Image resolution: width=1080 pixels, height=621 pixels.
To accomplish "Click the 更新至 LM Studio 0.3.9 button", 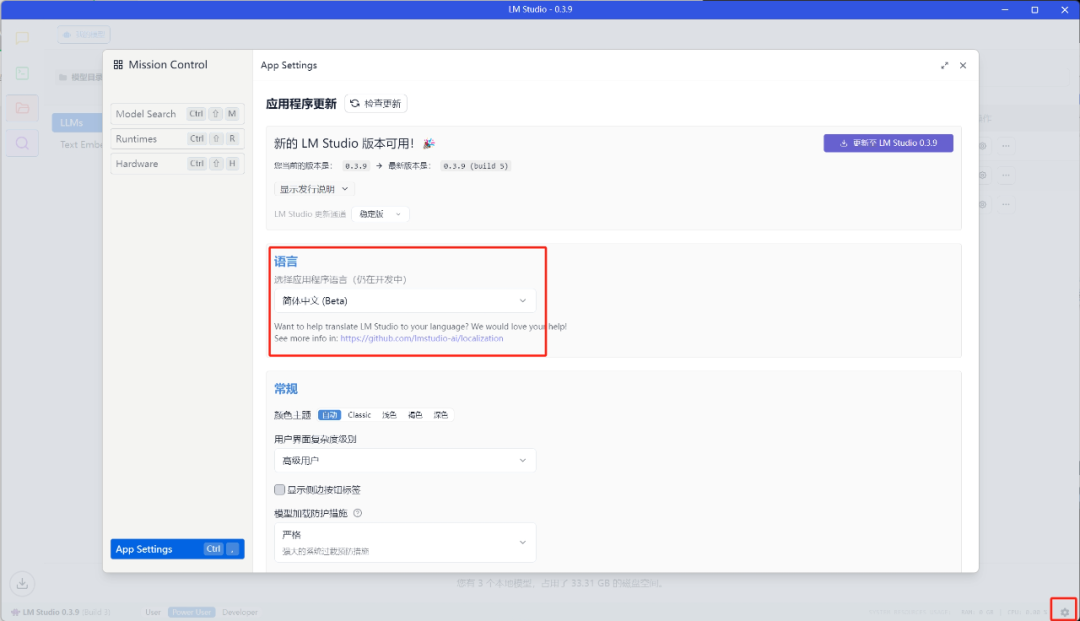I will click(x=888, y=143).
